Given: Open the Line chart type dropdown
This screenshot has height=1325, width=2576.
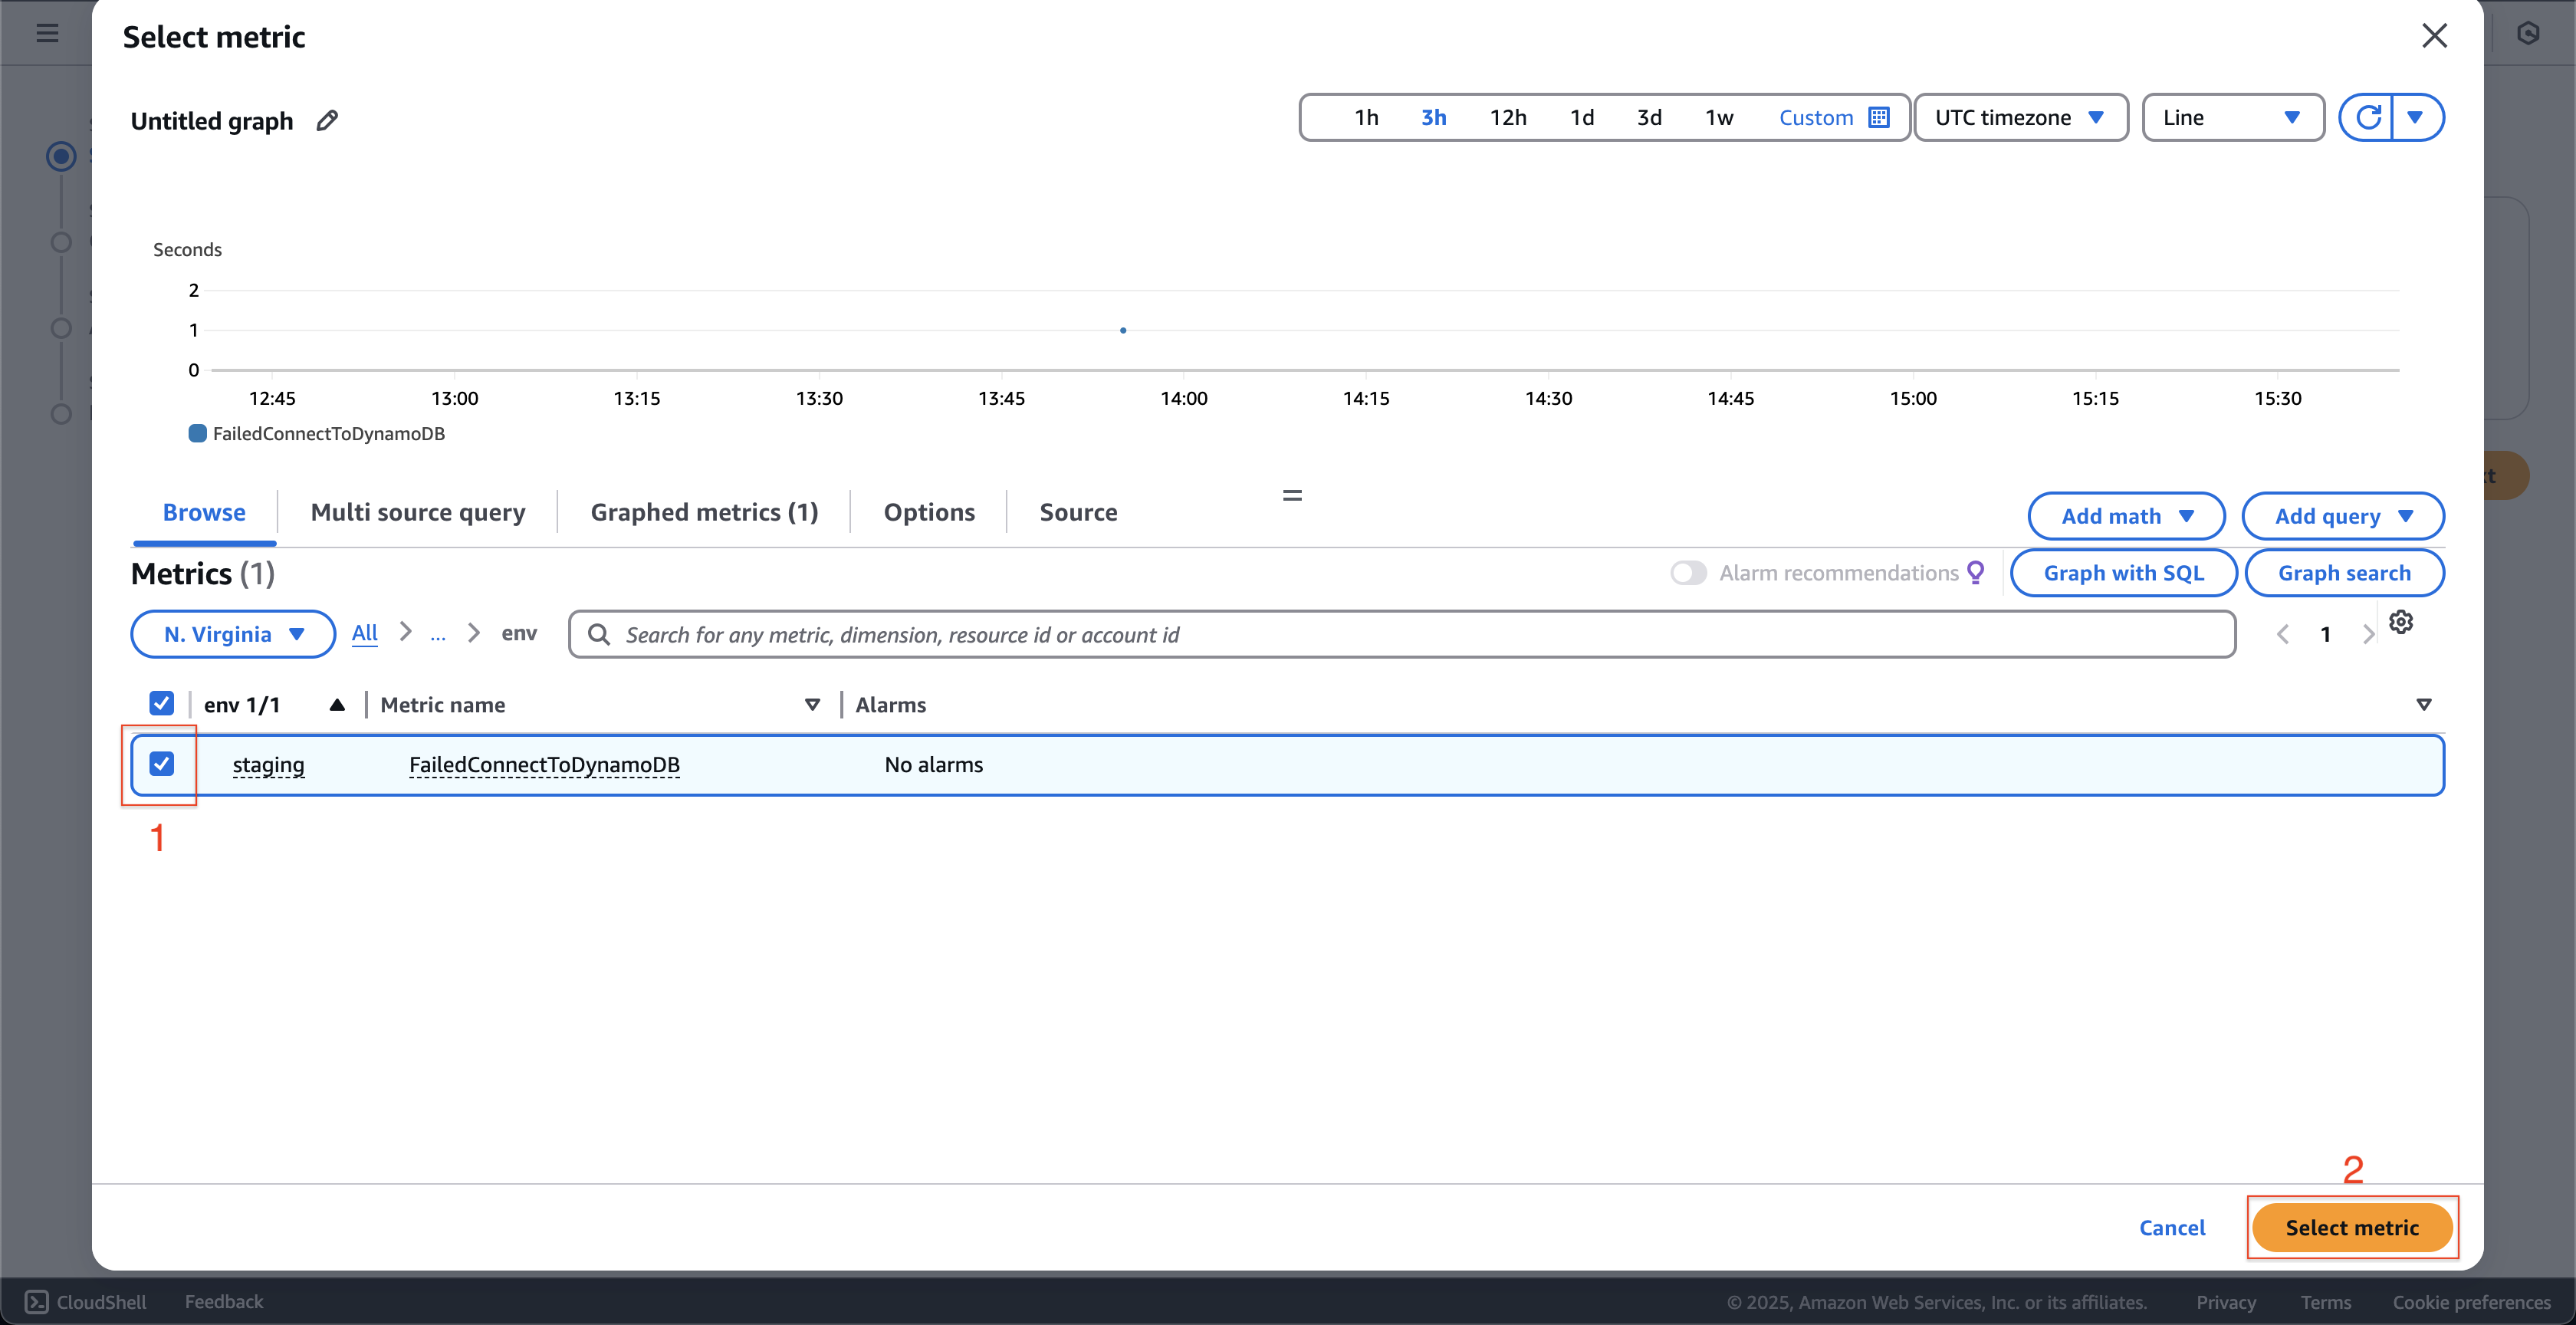Looking at the screenshot, I should [2232, 118].
